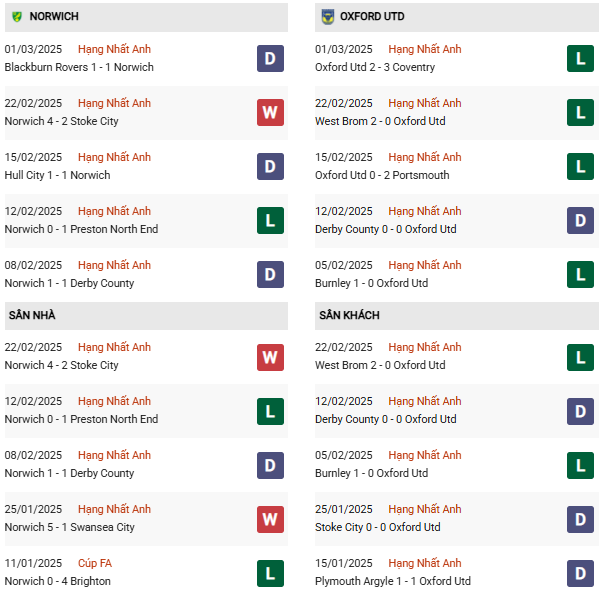Open Hạng Nhất Anh link for 15/01/2025 Oxford
Viewport: 600px width, 592px height.
[425, 563]
